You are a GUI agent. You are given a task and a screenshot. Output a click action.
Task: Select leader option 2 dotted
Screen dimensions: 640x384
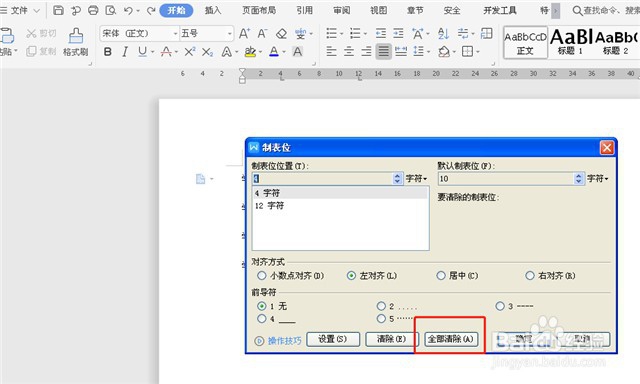point(381,306)
